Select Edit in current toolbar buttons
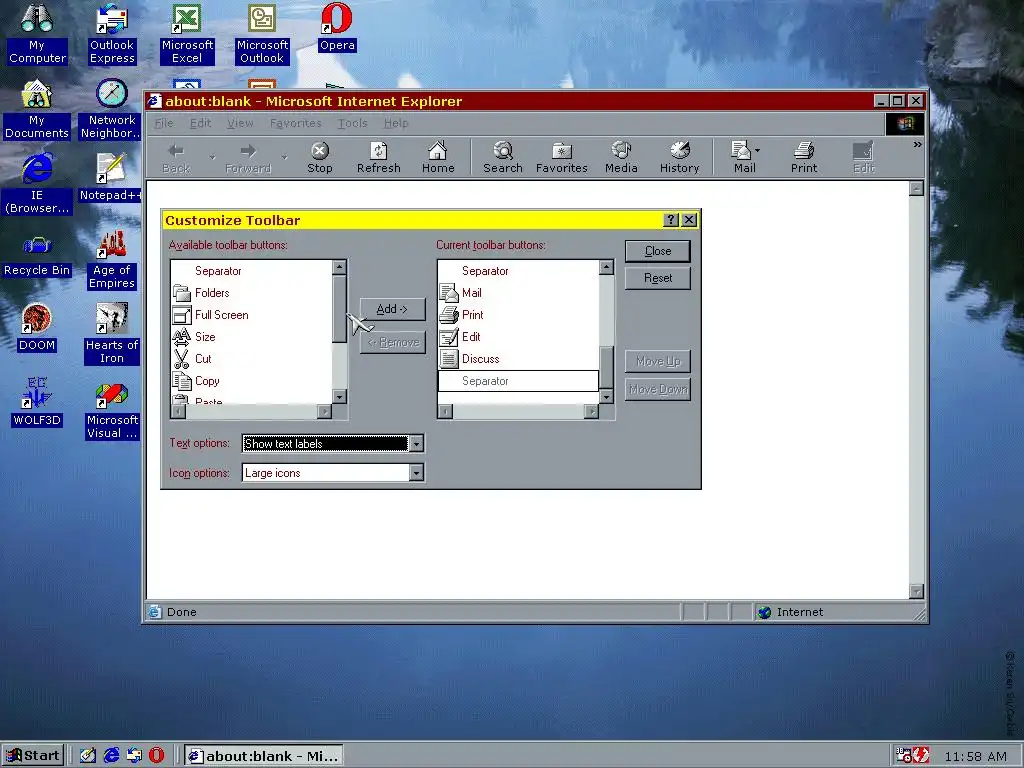This screenshot has width=1024, height=768. coord(519,337)
